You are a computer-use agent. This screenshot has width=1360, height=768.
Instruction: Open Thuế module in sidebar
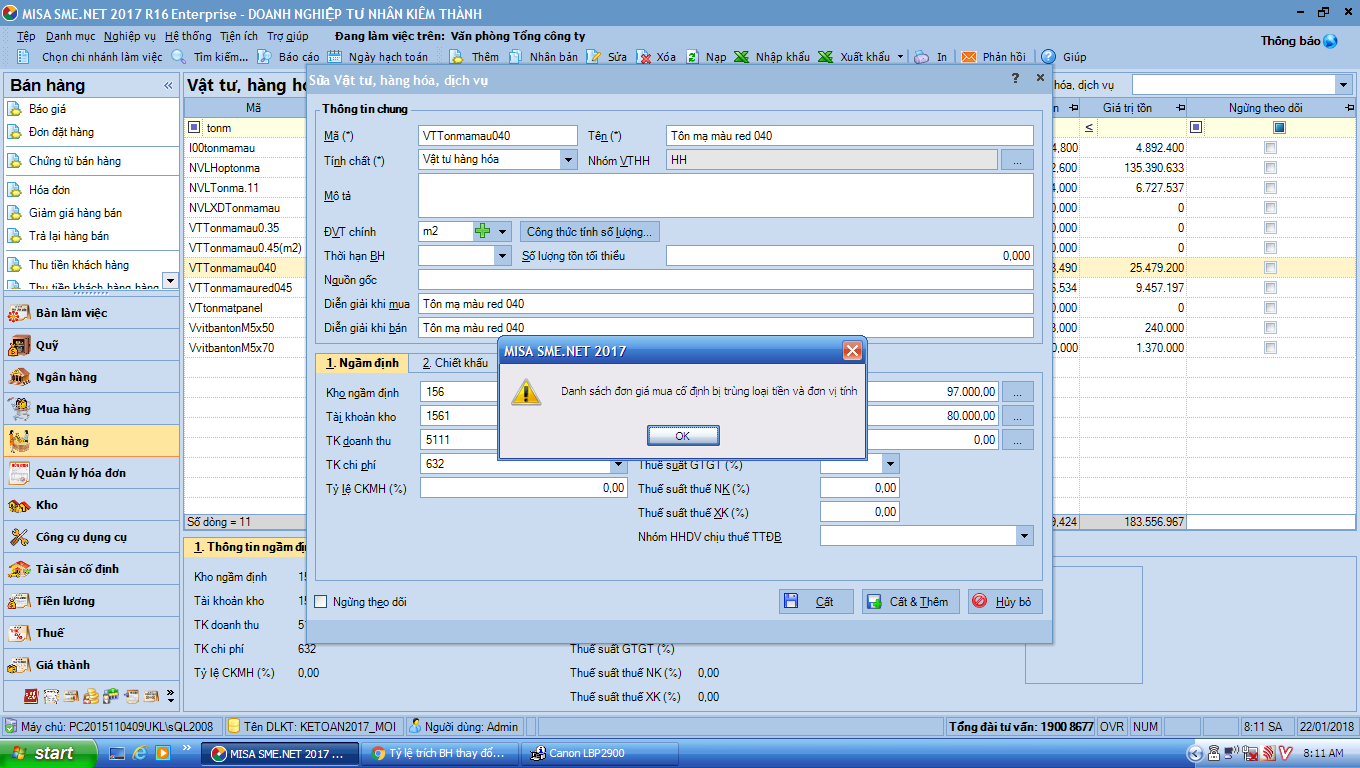pyautogui.click(x=91, y=633)
